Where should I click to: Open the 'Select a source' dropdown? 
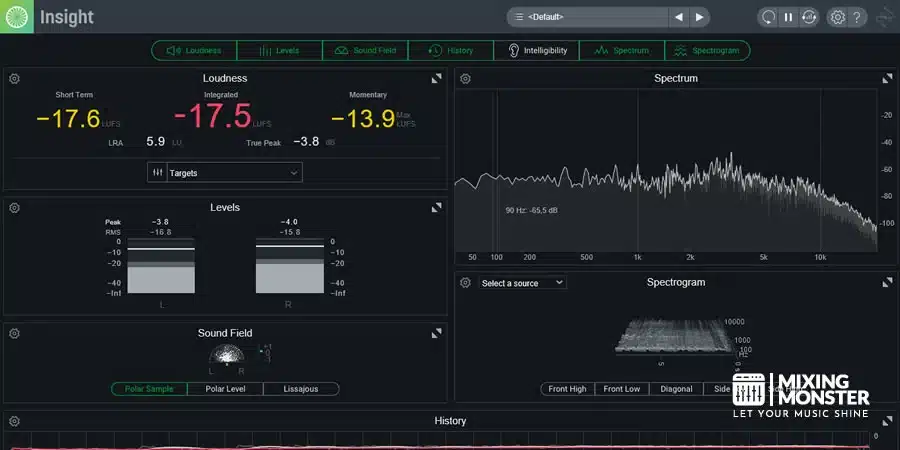(x=522, y=283)
